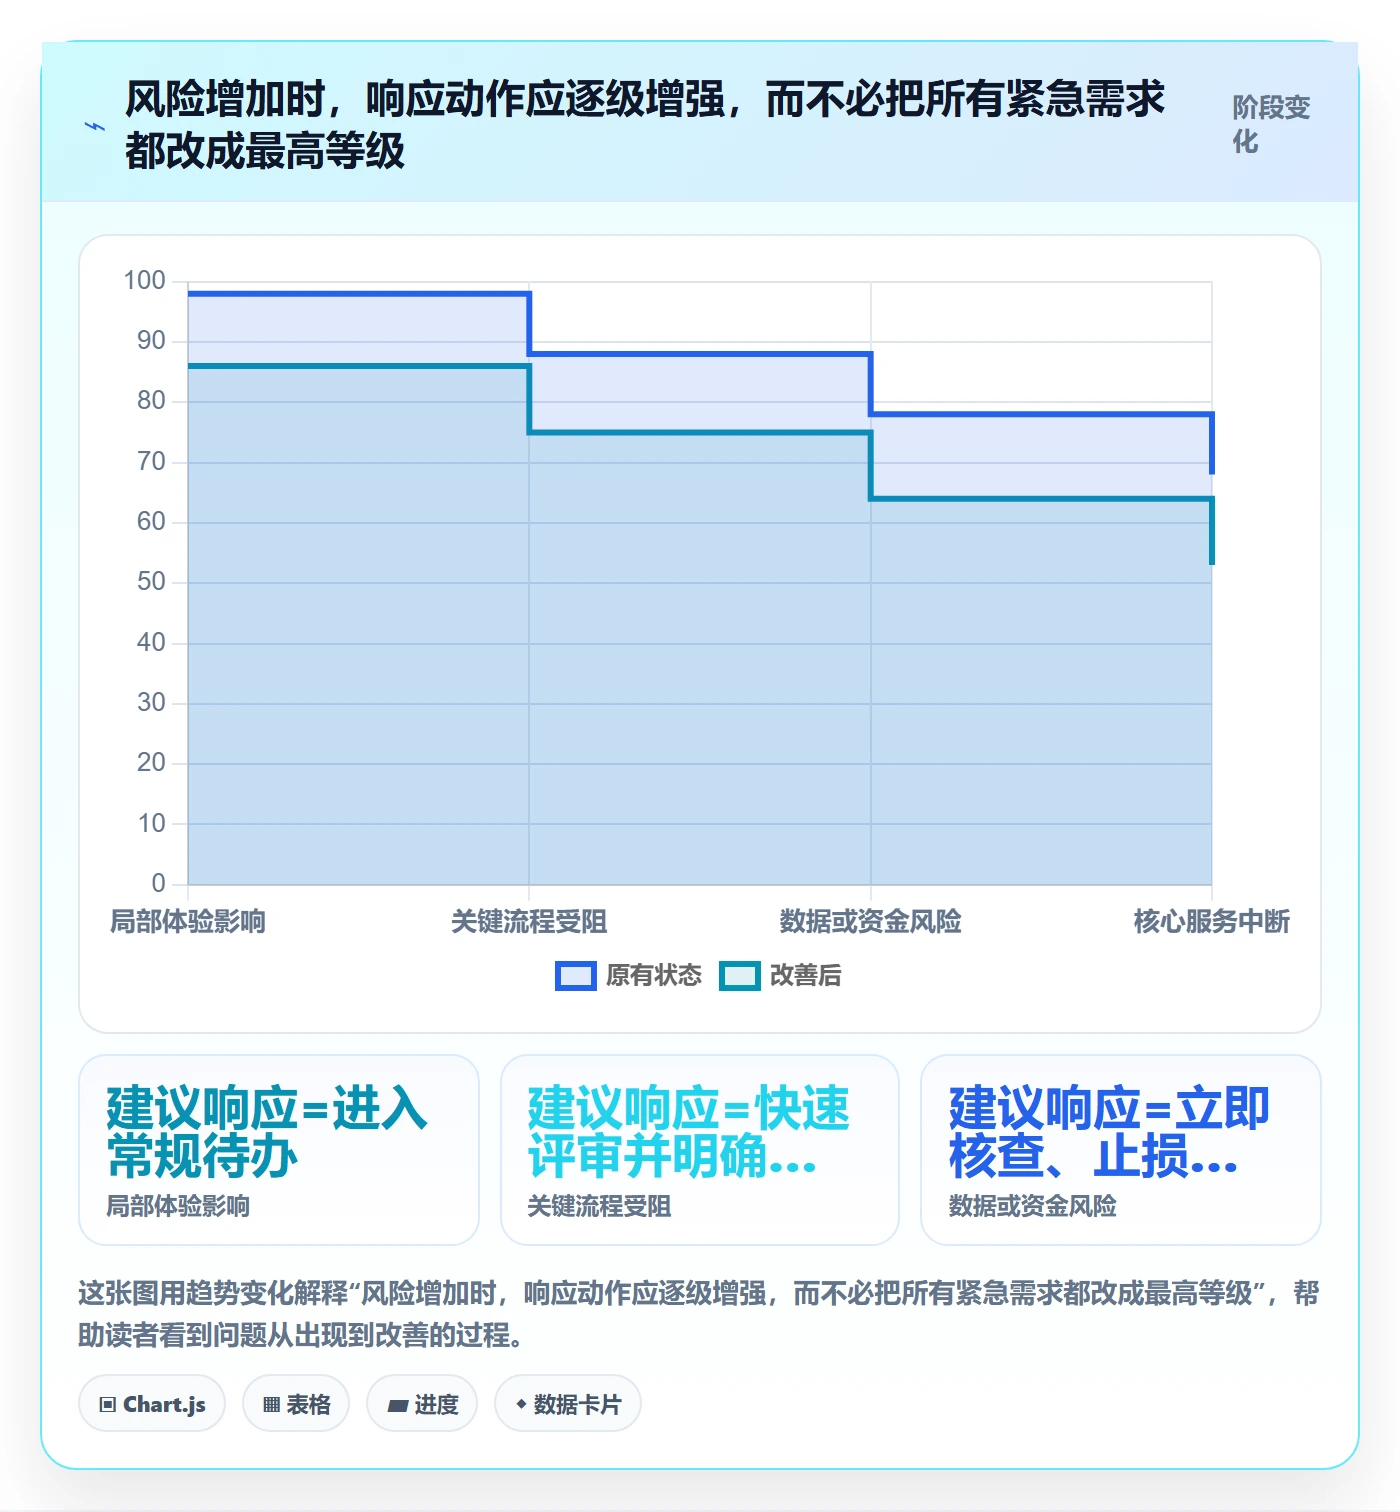Click the 原有状态 legend label
Image resolution: width=1400 pixels, height=1512 pixels.
[654, 976]
